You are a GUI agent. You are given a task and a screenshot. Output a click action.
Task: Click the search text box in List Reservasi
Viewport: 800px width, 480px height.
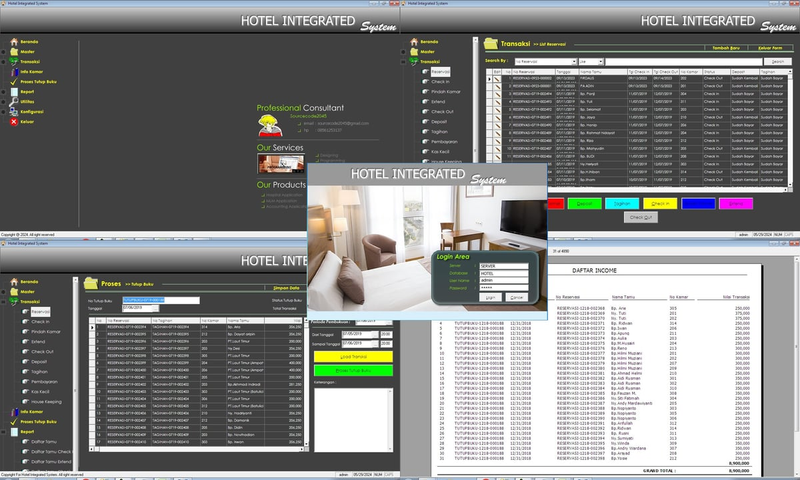[684, 62]
